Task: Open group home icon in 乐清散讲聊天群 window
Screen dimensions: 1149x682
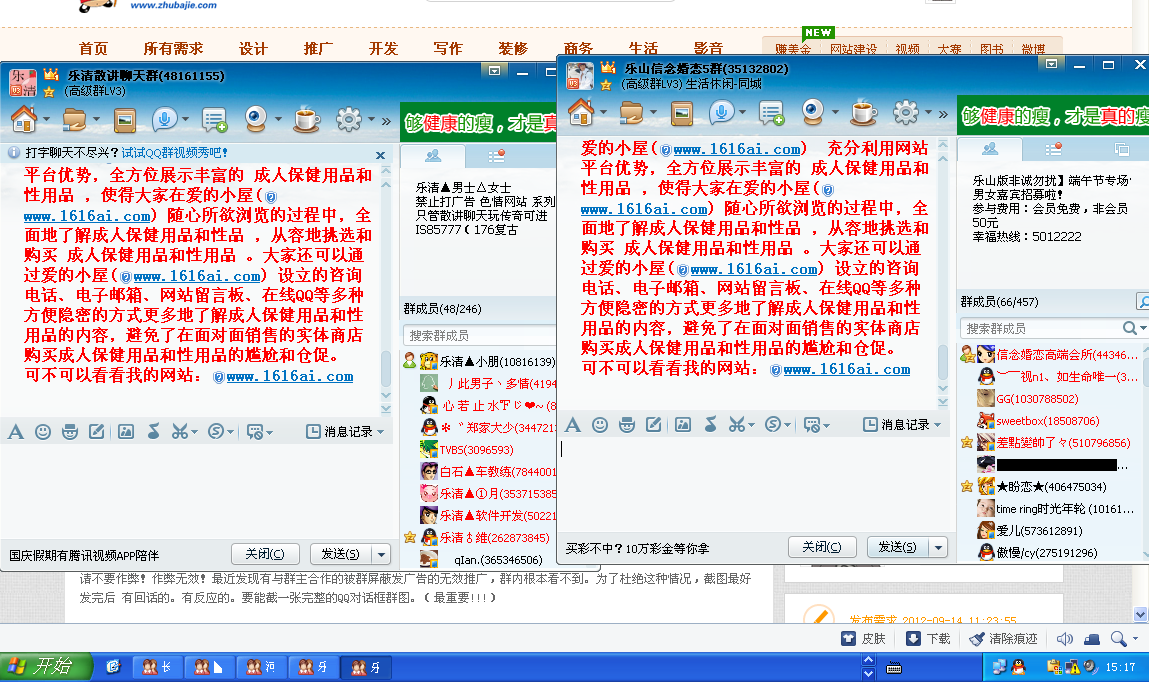Action: coord(23,119)
